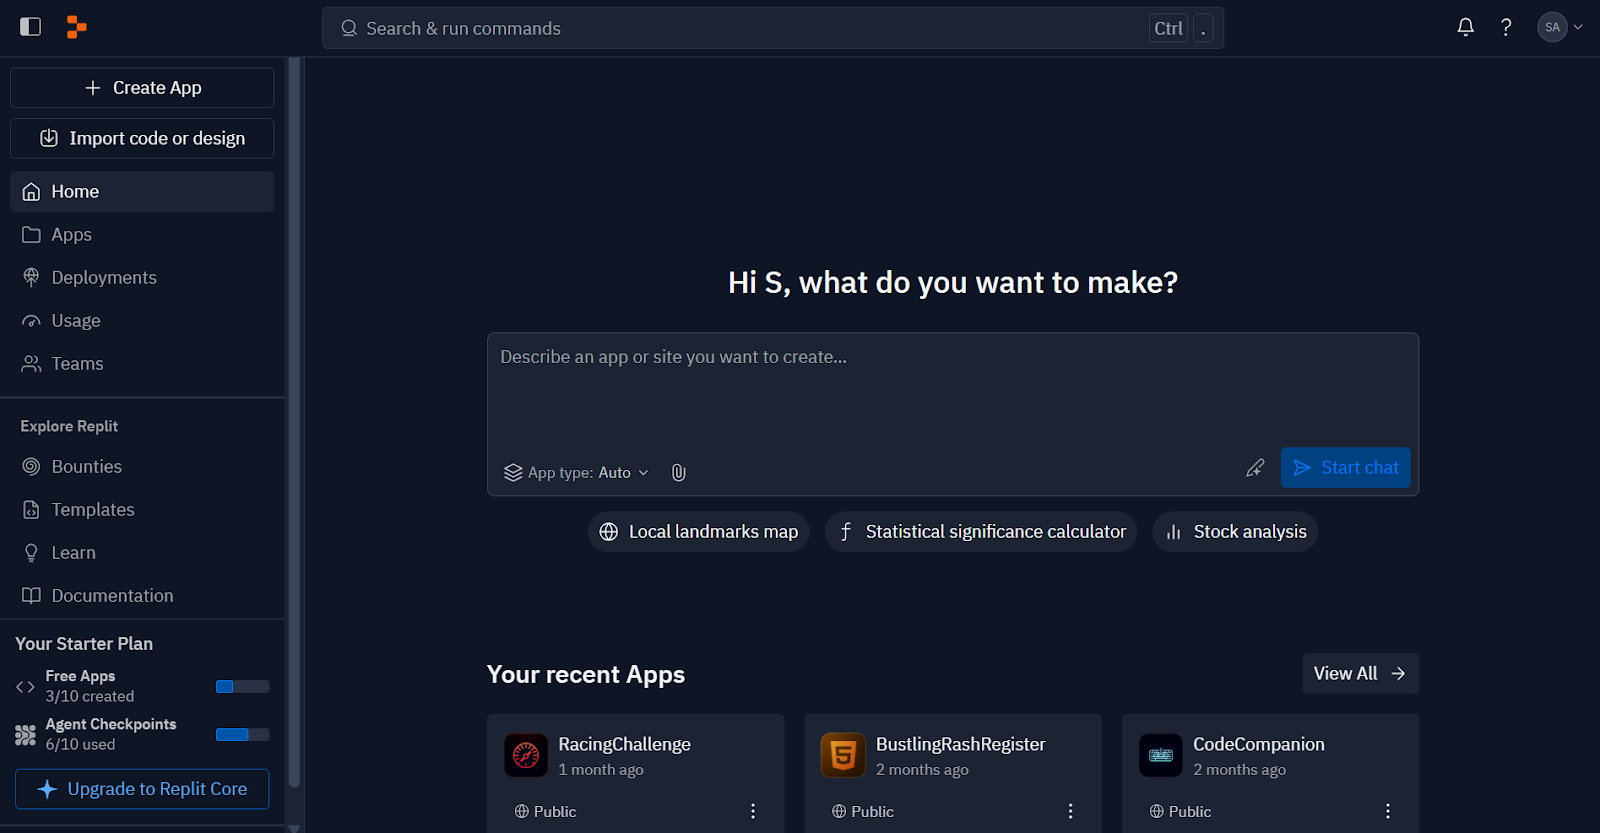Viewport: 1600px width, 833px height.
Task: Open Templates in the sidebar
Action: tap(142, 509)
